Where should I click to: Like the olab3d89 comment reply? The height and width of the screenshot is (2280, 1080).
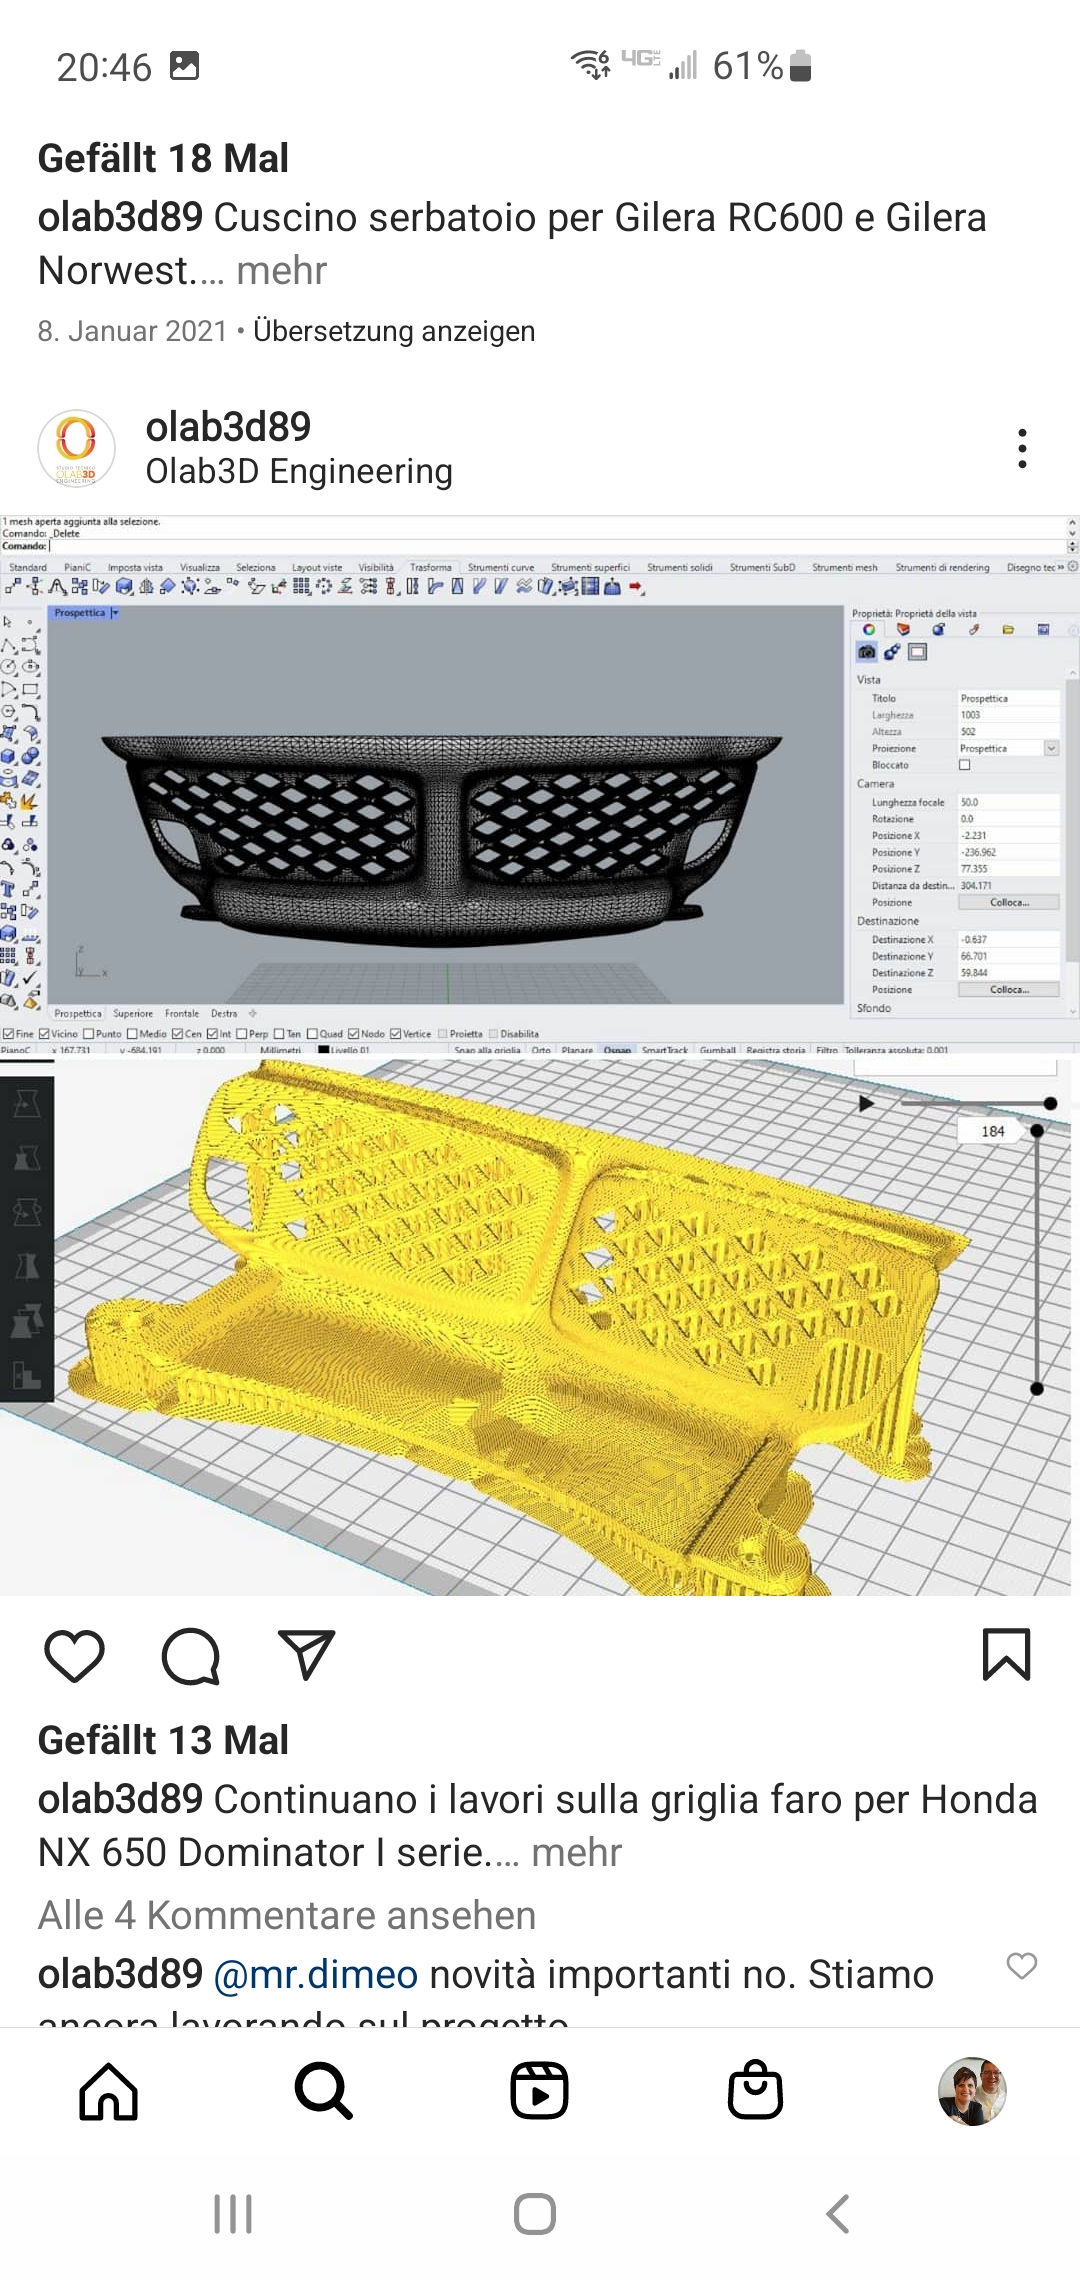coord(1021,1965)
